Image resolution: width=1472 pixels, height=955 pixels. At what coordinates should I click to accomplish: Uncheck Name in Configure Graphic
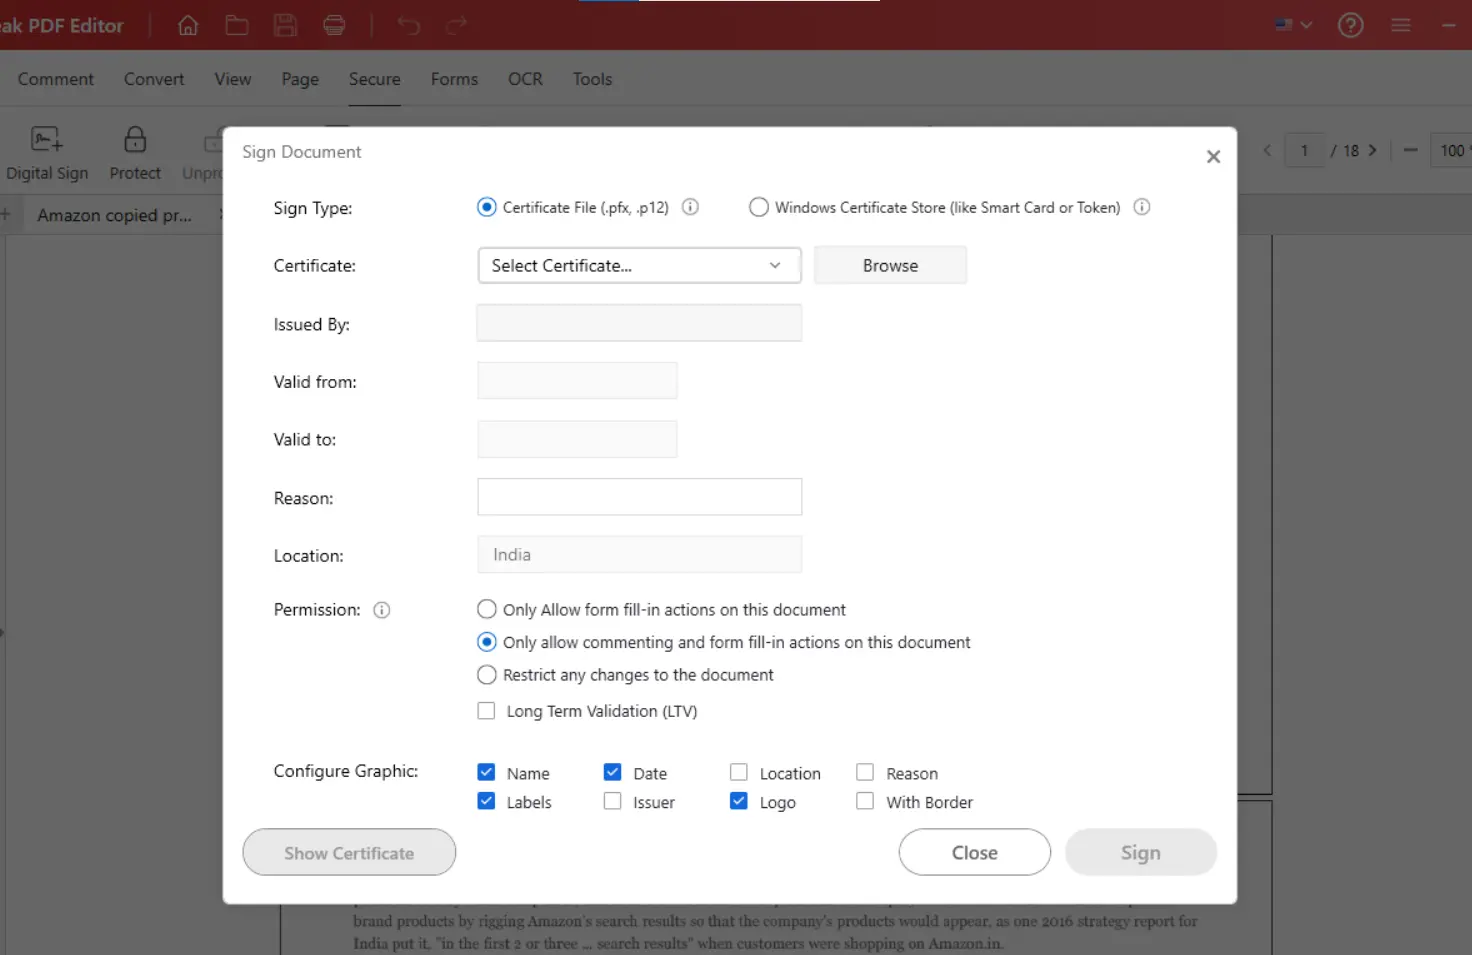click(487, 772)
